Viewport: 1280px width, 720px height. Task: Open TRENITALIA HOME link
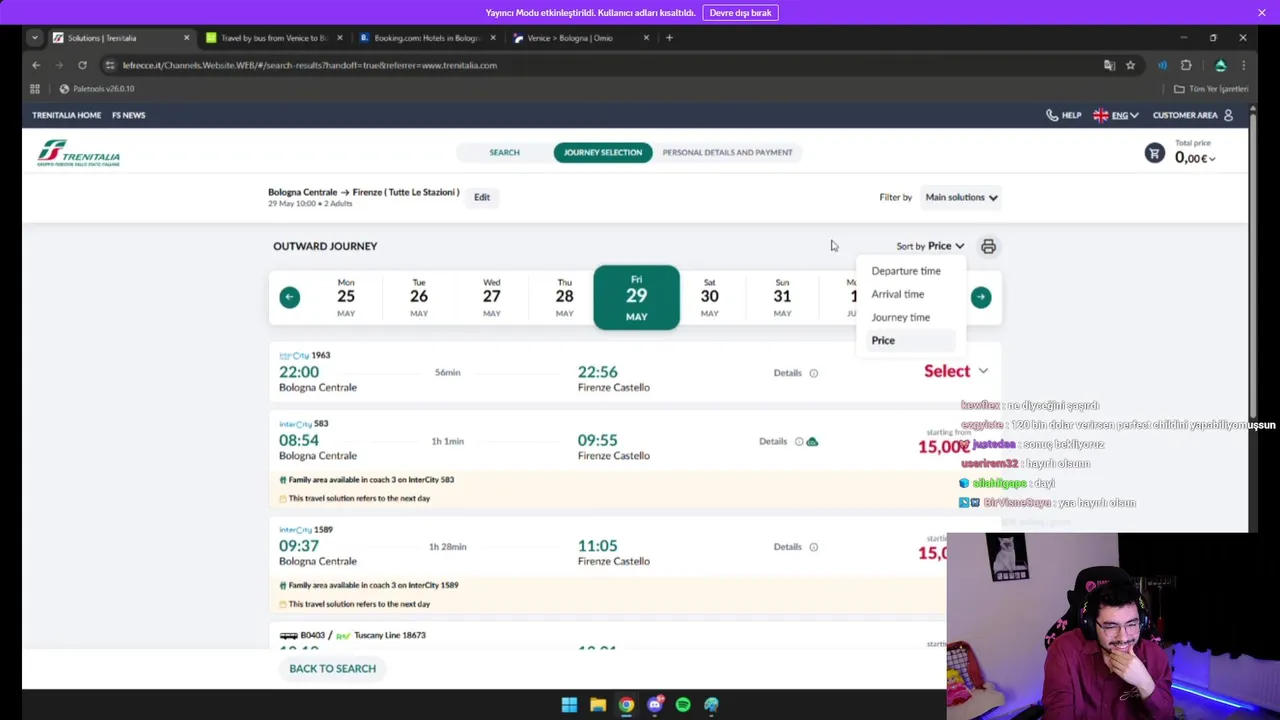[x=67, y=115]
